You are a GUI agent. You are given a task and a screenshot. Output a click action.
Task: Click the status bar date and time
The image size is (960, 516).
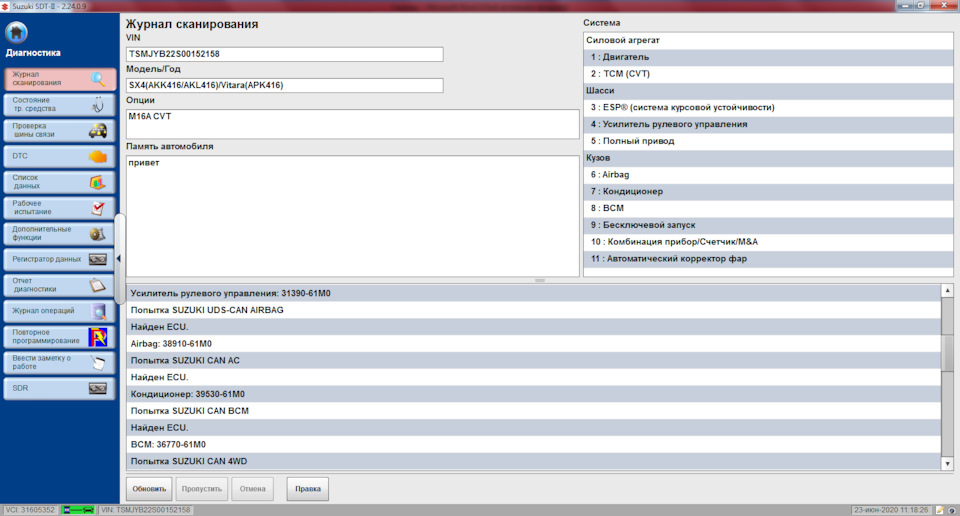pyautogui.click(x=891, y=510)
